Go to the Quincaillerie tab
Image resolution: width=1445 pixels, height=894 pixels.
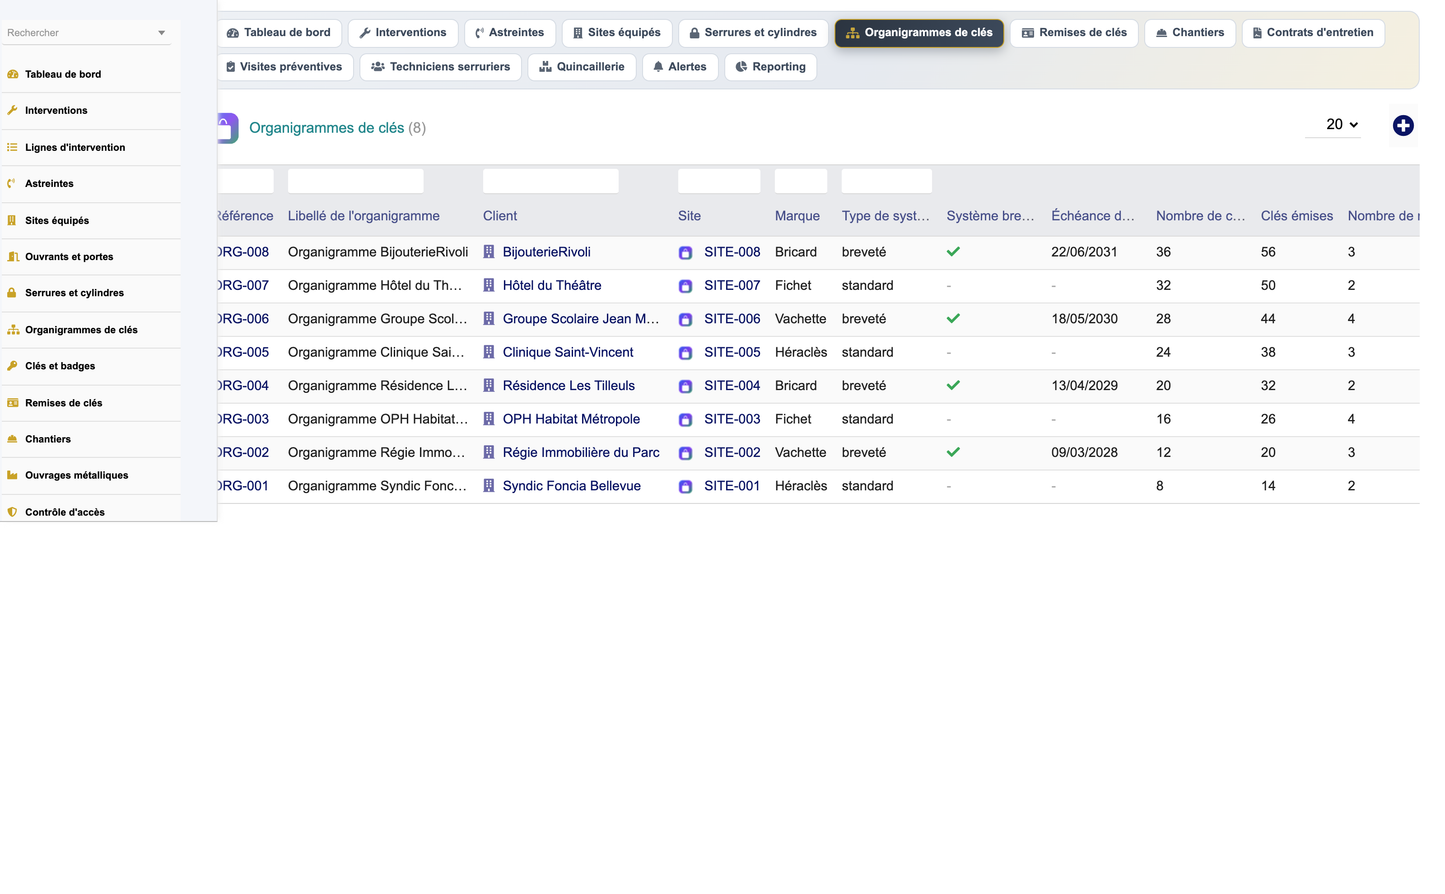(582, 67)
